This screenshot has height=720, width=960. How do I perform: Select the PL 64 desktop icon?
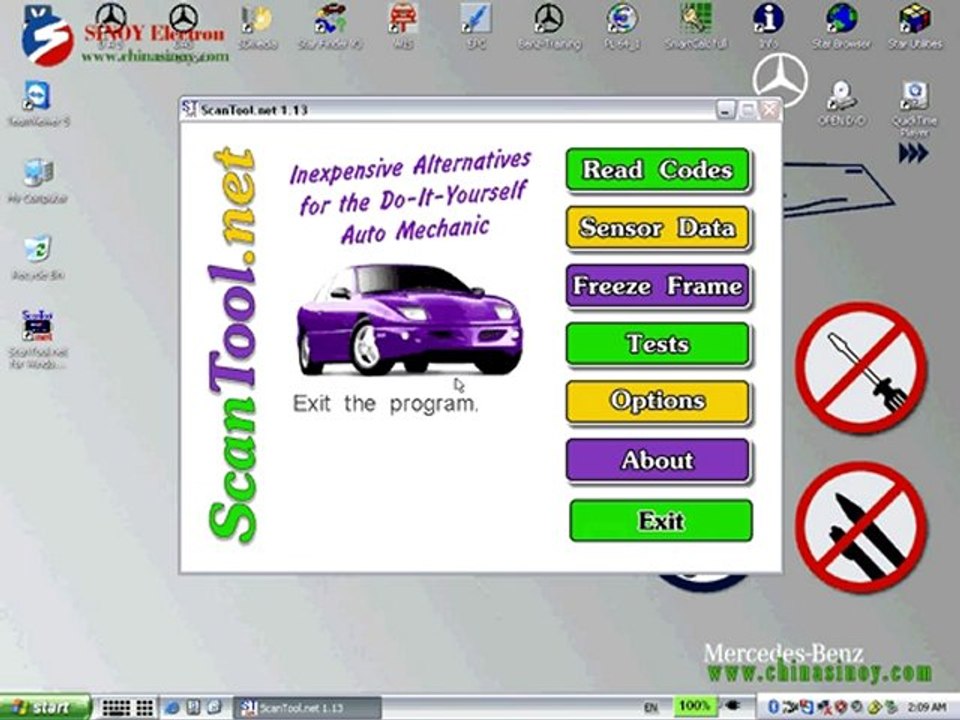coord(622,27)
